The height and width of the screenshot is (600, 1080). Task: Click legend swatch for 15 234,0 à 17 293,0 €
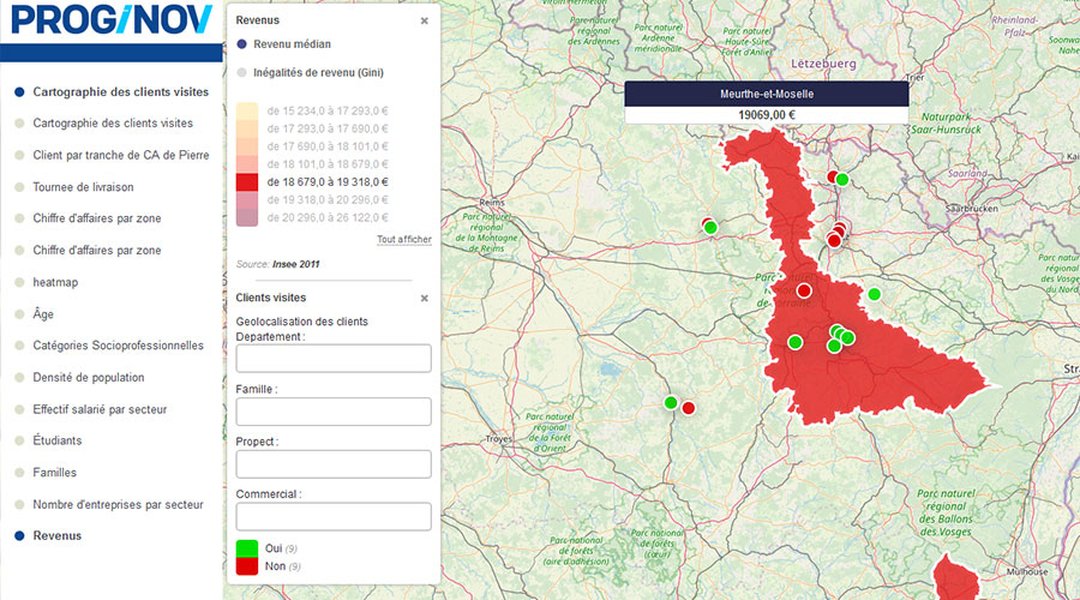pyautogui.click(x=247, y=111)
